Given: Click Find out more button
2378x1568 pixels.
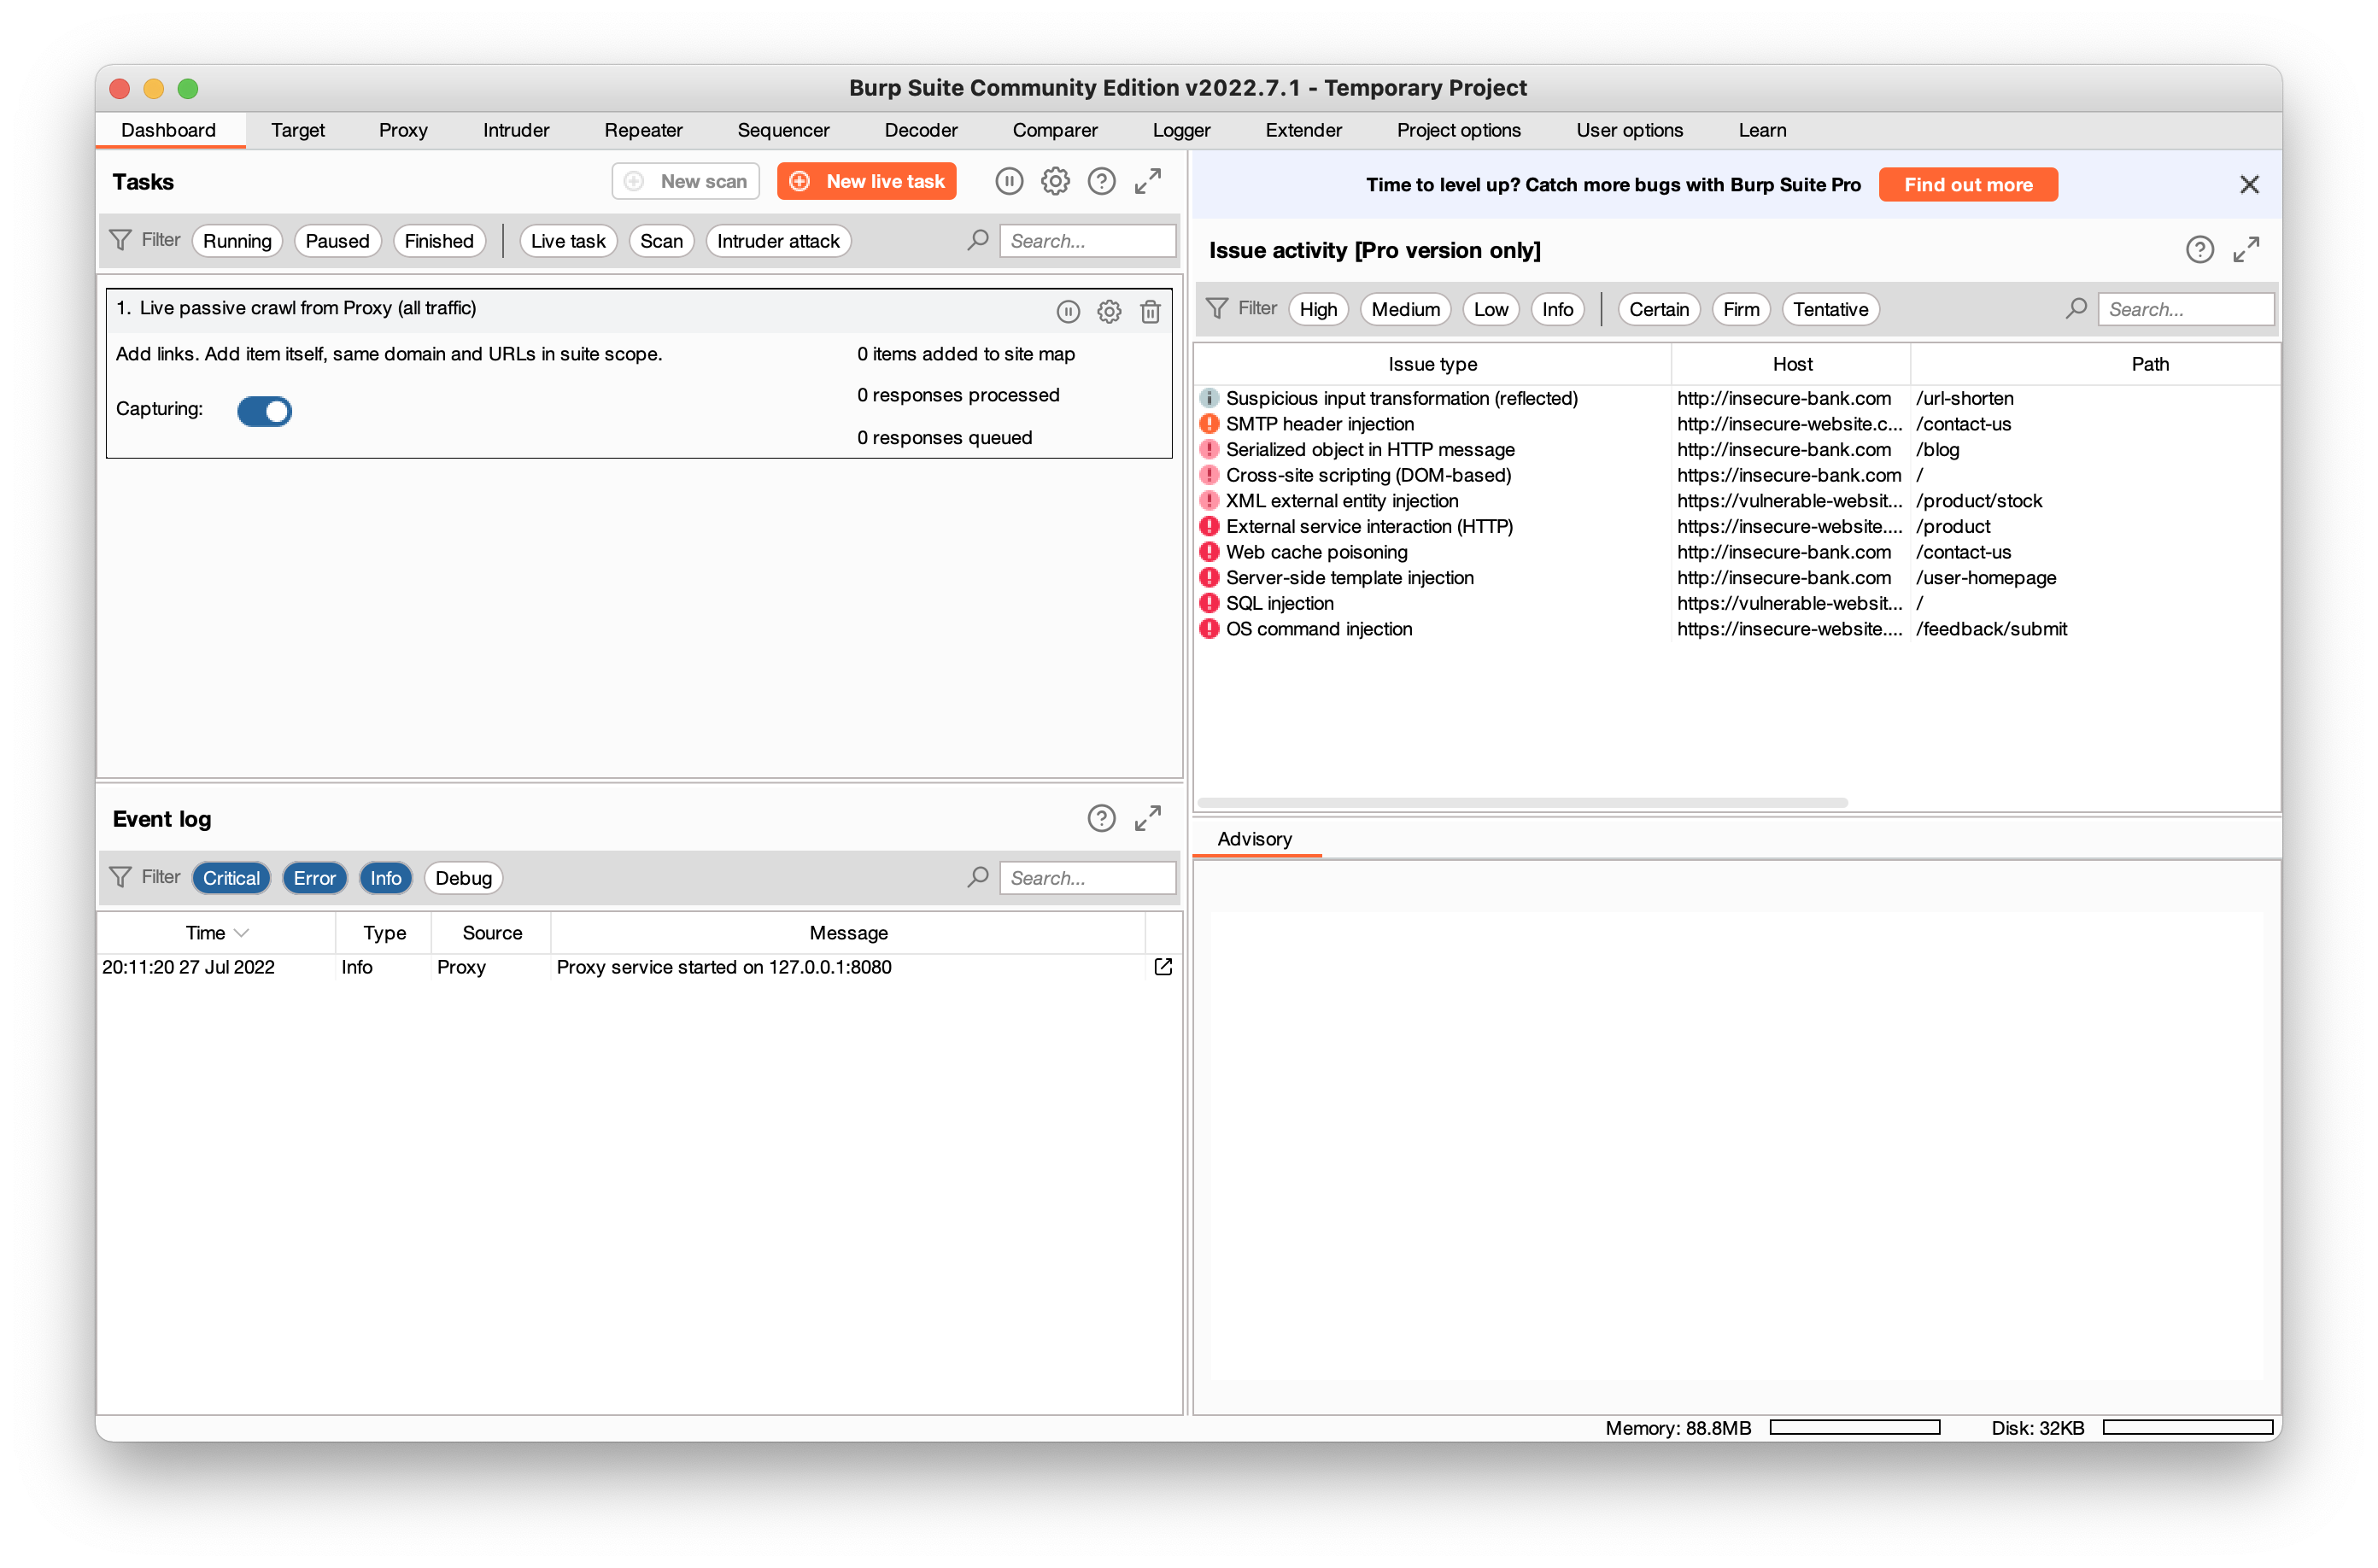Looking at the screenshot, I should point(1967,184).
